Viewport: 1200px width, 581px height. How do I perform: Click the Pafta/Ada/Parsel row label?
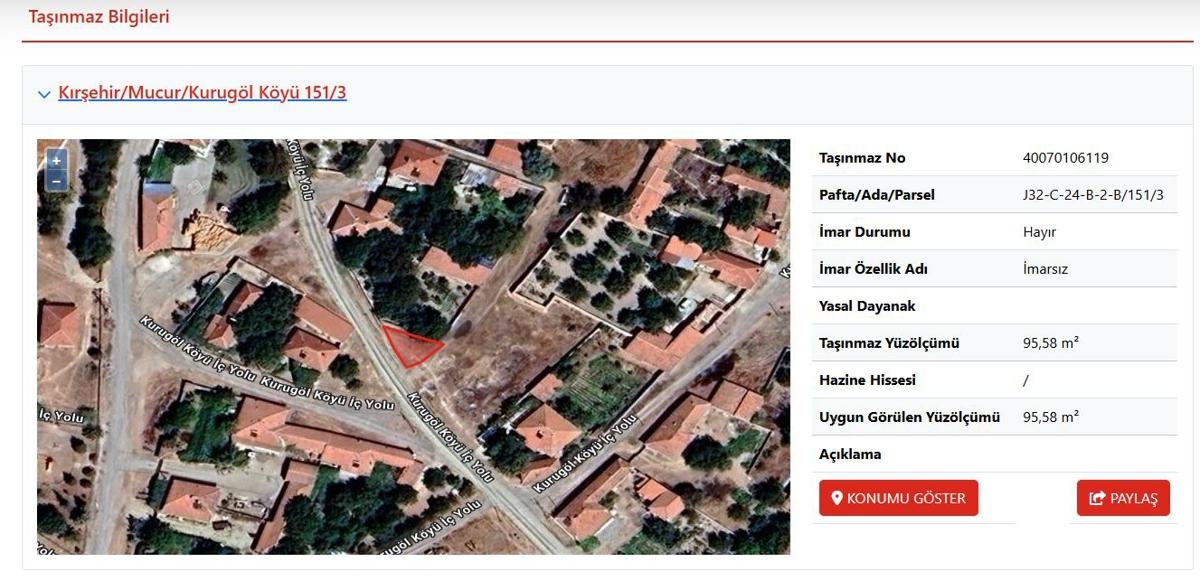pyautogui.click(x=876, y=195)
